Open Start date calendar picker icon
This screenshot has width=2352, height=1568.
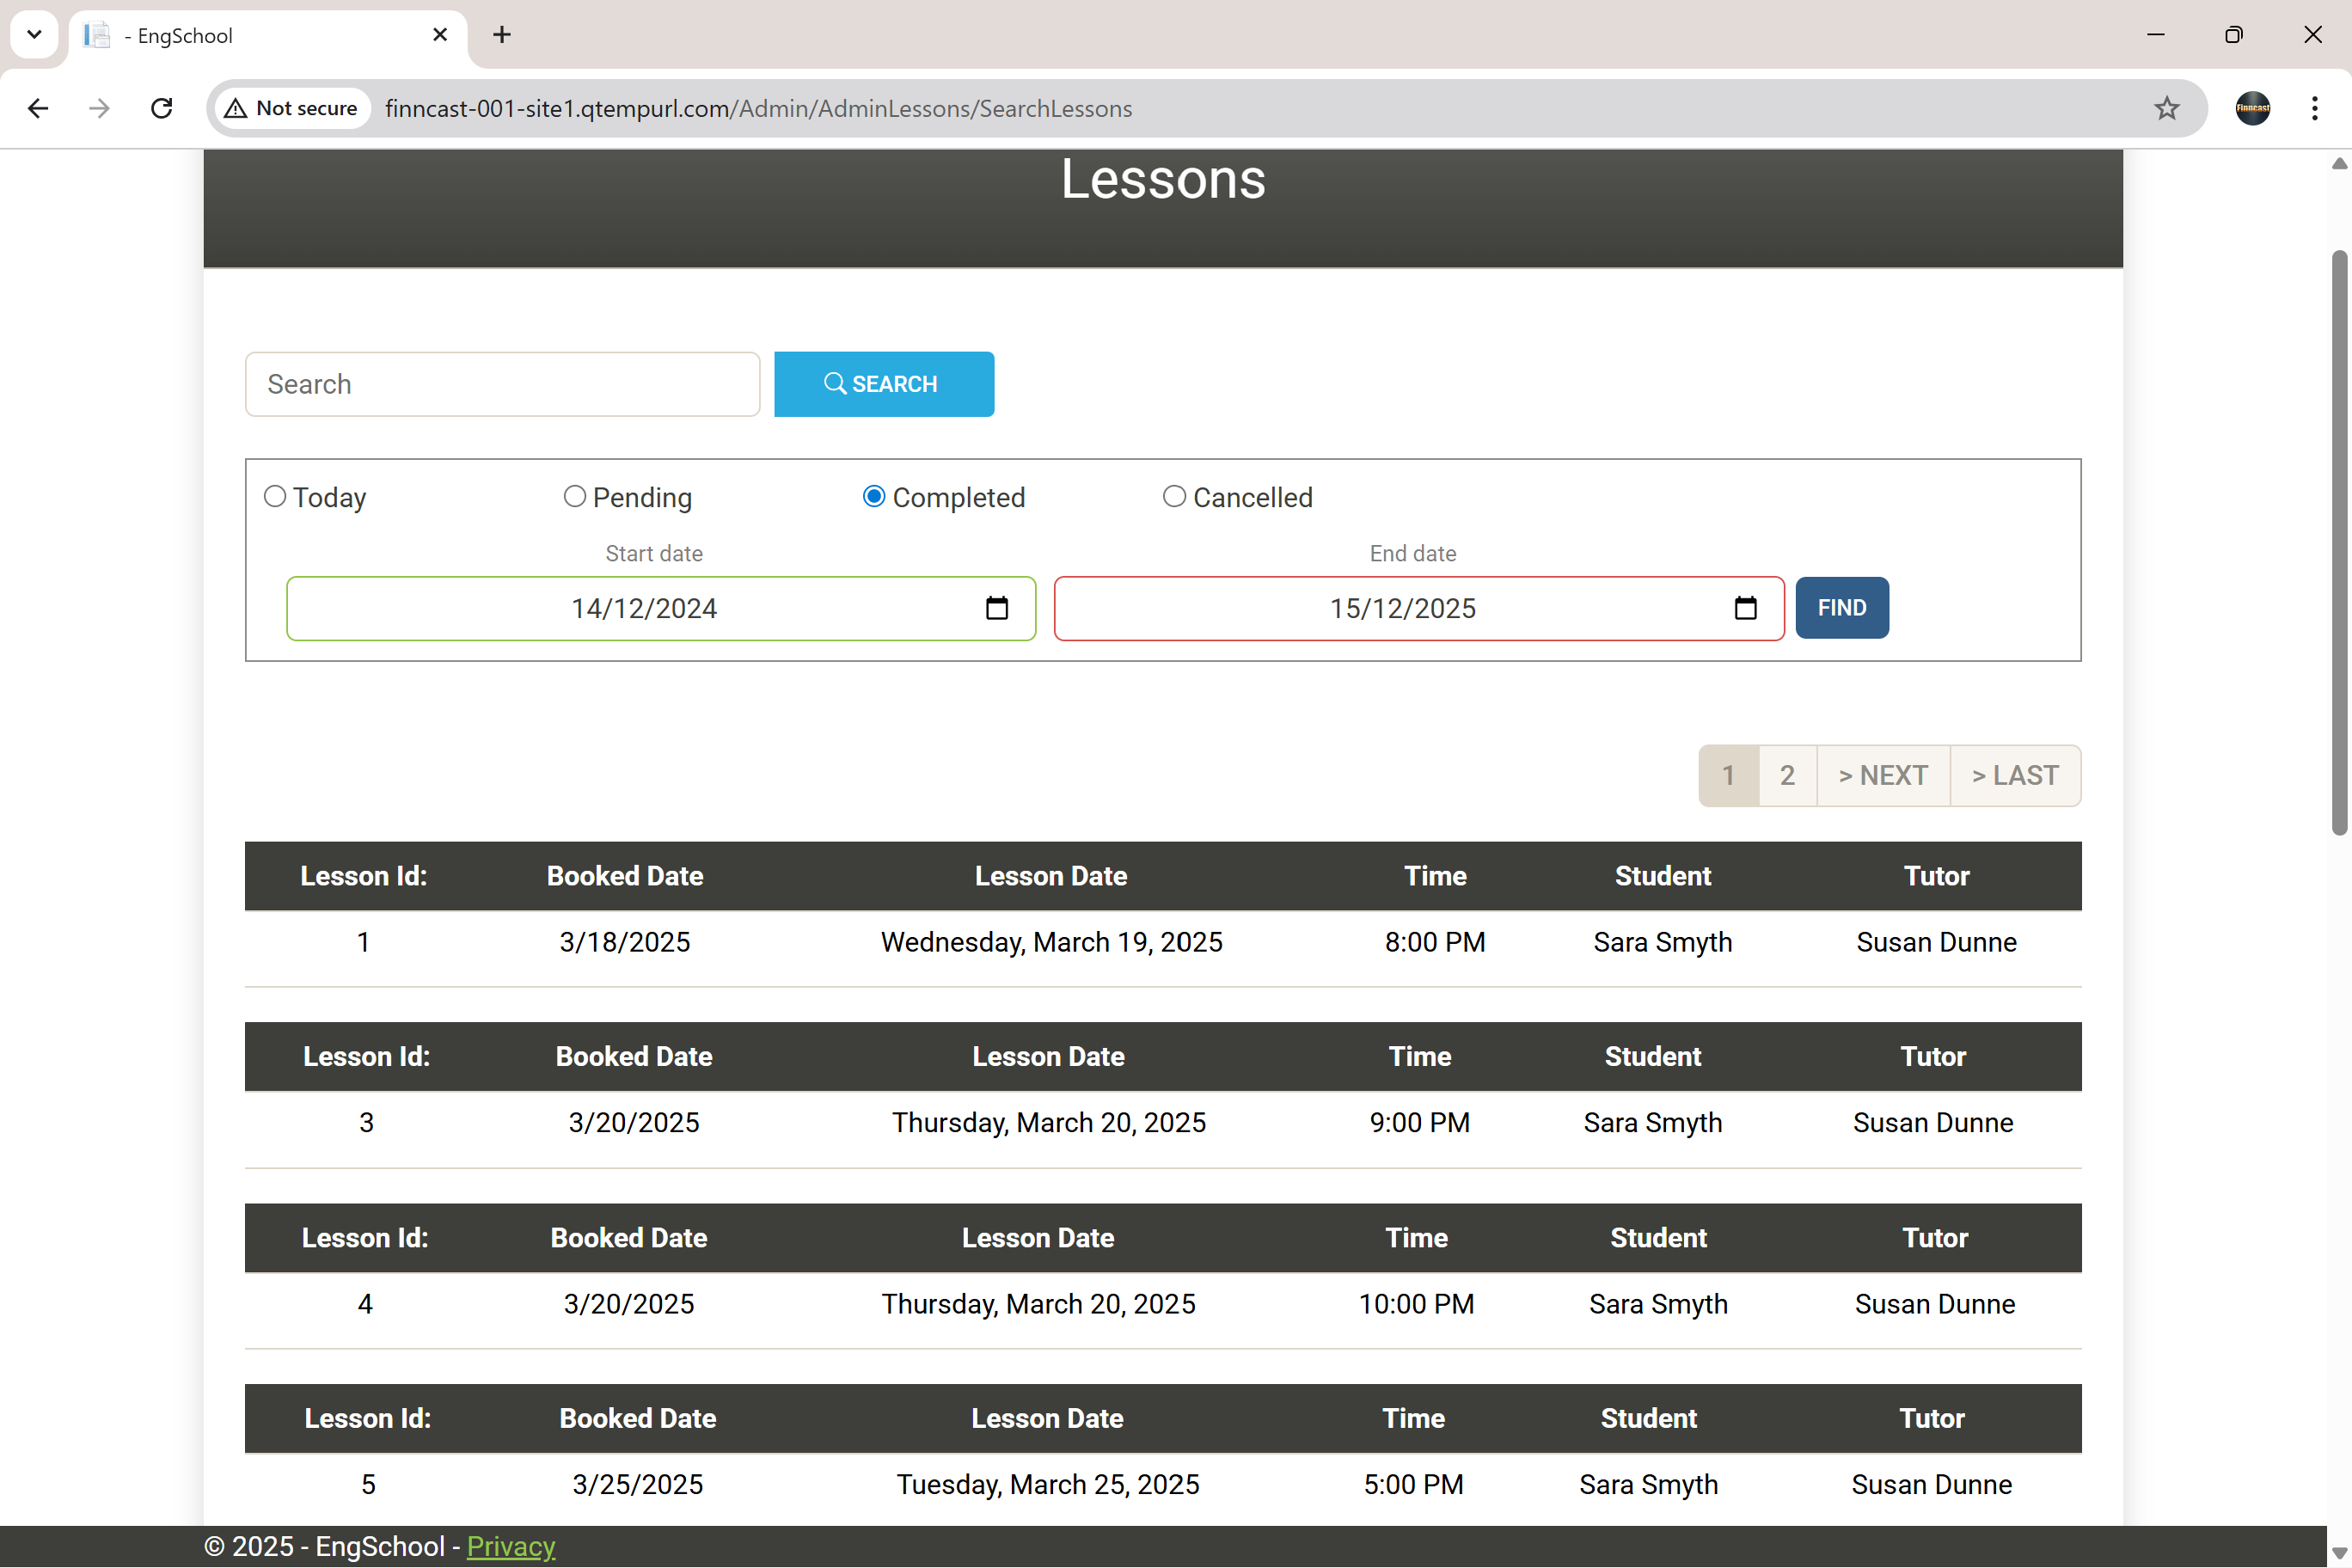996,608
